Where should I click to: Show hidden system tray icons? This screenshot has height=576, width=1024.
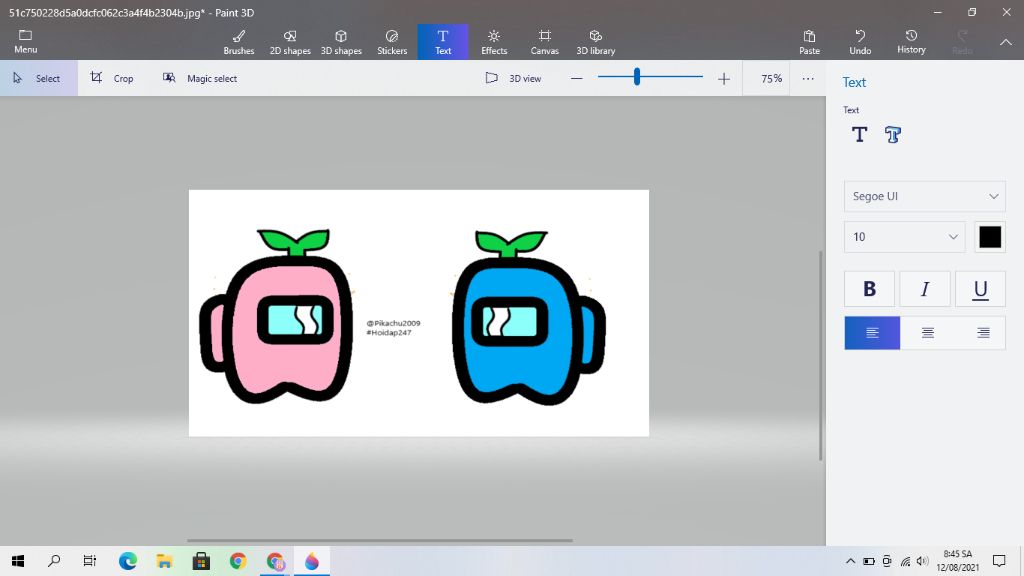pos(850,561)
